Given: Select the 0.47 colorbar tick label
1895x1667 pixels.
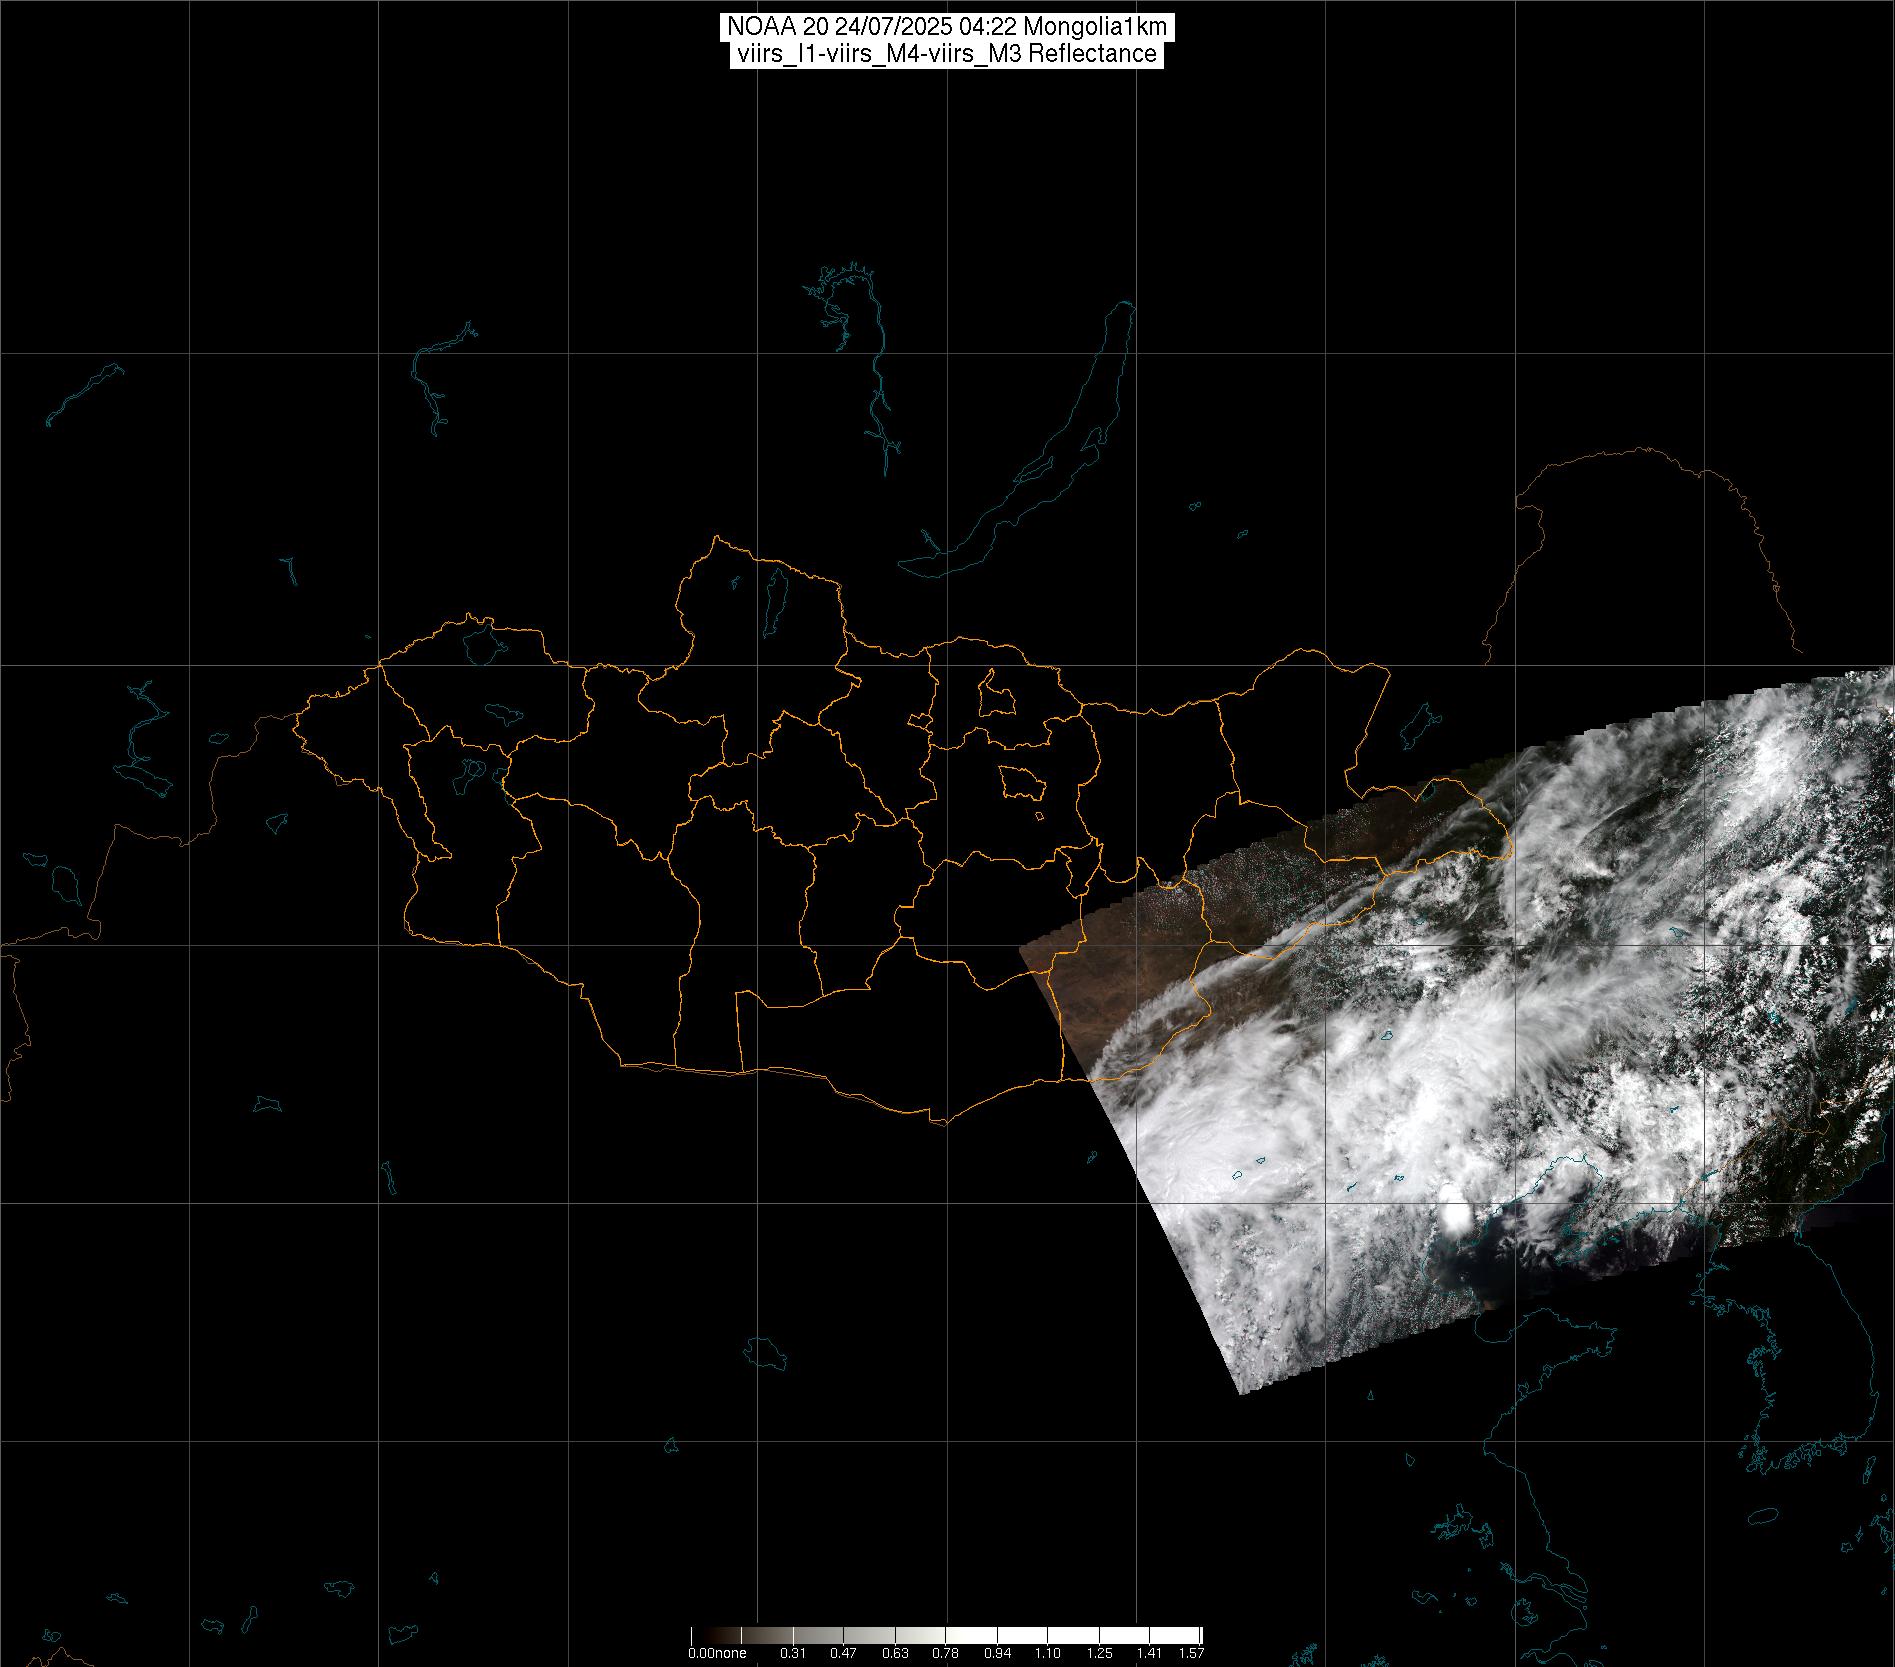Looking at the screenshot, I should (x=845, y=1653).
